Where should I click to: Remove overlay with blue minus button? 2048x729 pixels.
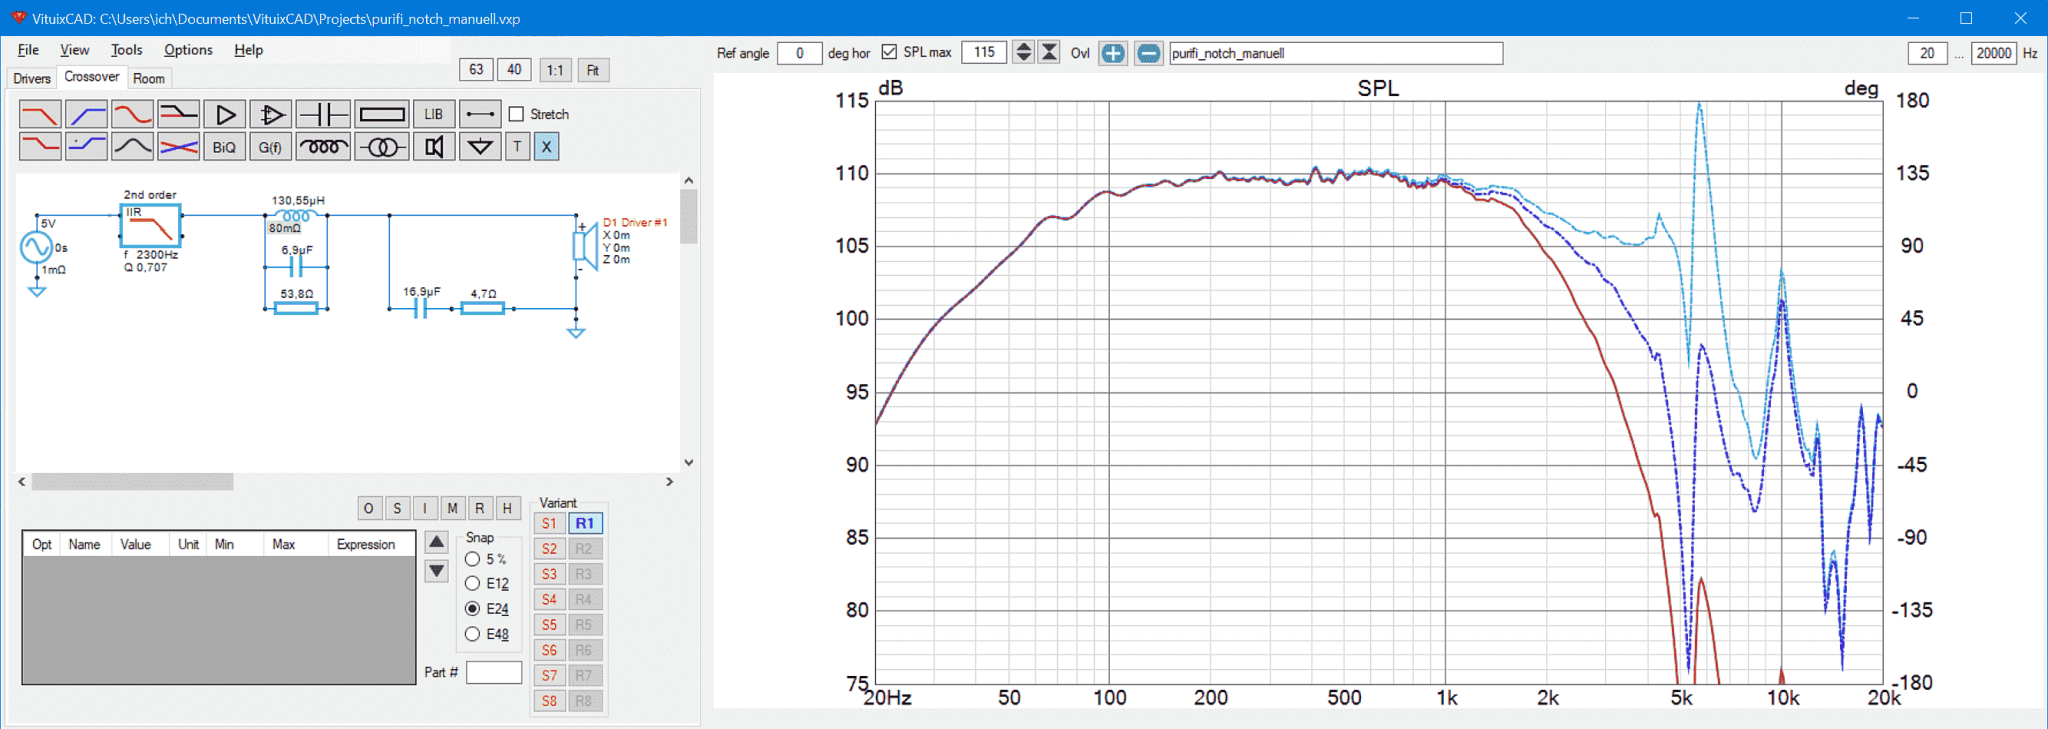[x=1149, y=53]
